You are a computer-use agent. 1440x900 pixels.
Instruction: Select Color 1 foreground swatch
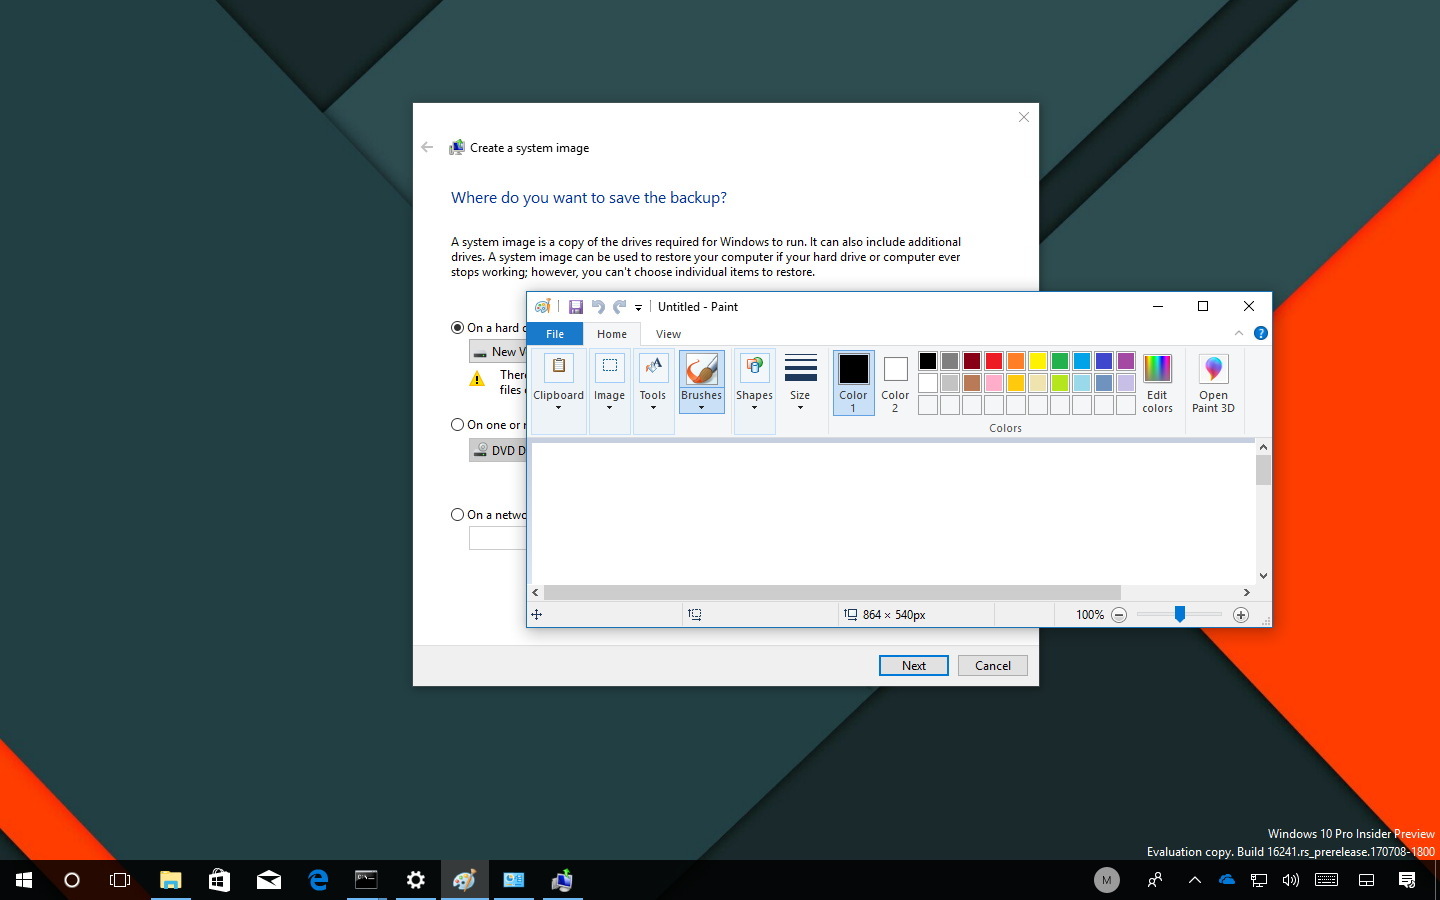(x=853, y=382)
